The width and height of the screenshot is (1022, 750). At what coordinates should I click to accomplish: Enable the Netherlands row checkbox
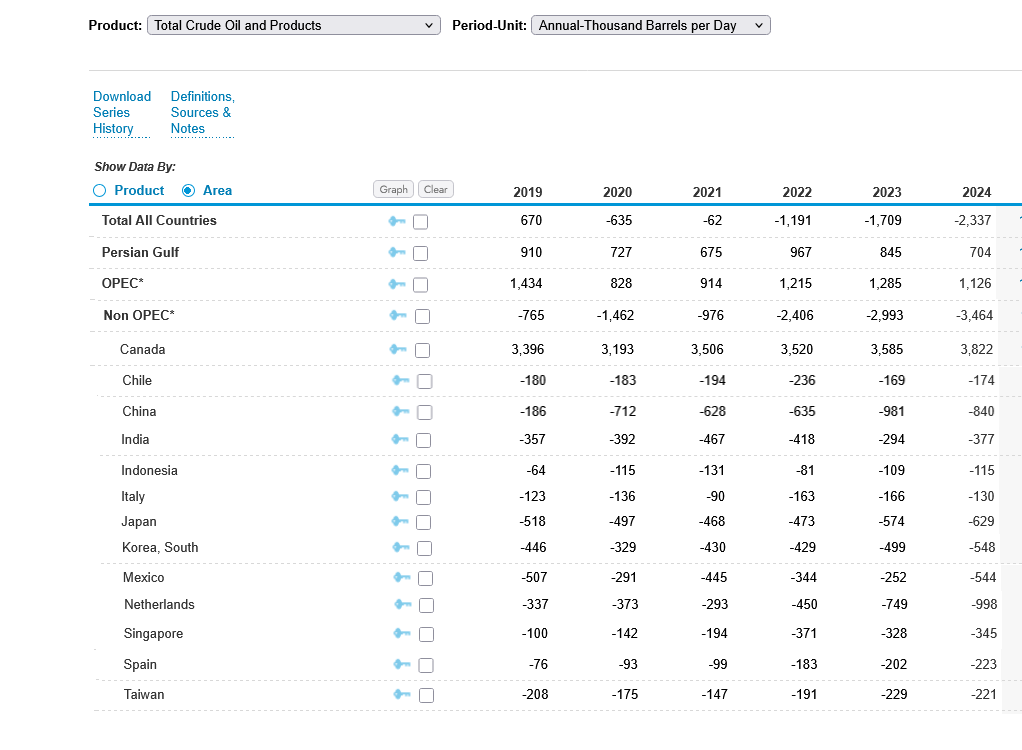pyautogui.click(x=426, y=605)
